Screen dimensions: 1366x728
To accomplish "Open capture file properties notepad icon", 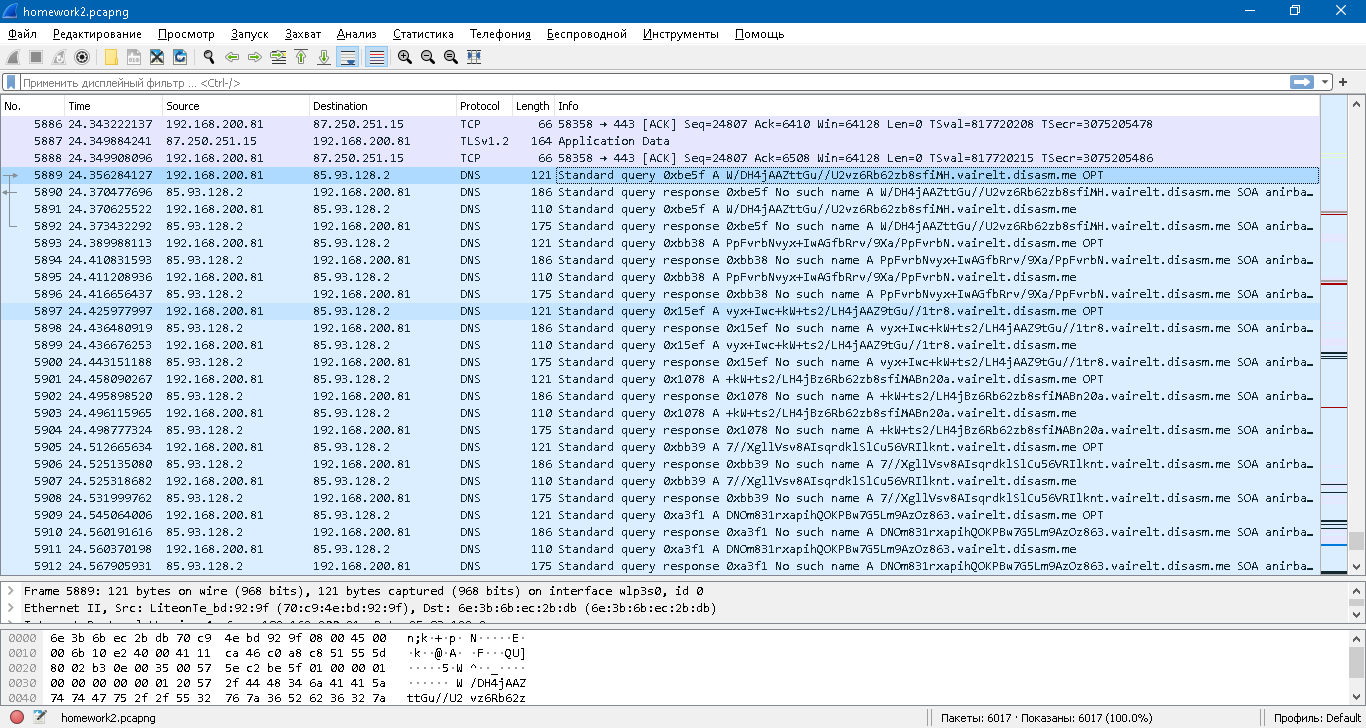I will pyautogui.click(x=40, y=717).
